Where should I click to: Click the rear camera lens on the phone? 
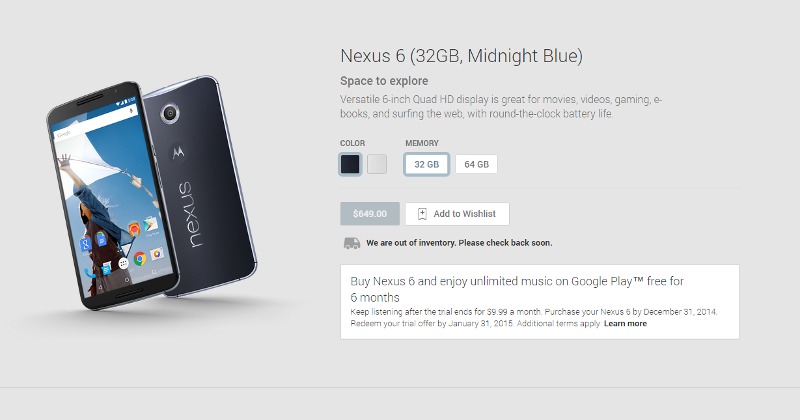click(x=169, y=113)
